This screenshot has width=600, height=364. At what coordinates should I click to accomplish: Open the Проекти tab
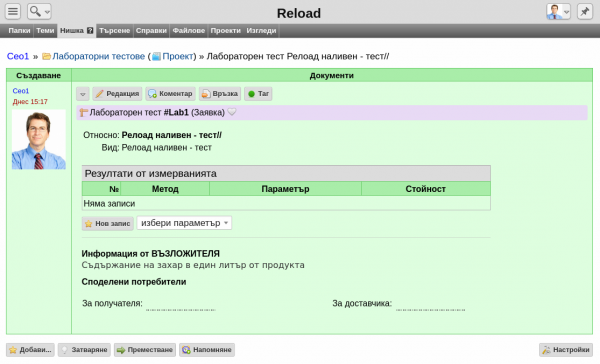coord(225,31)
